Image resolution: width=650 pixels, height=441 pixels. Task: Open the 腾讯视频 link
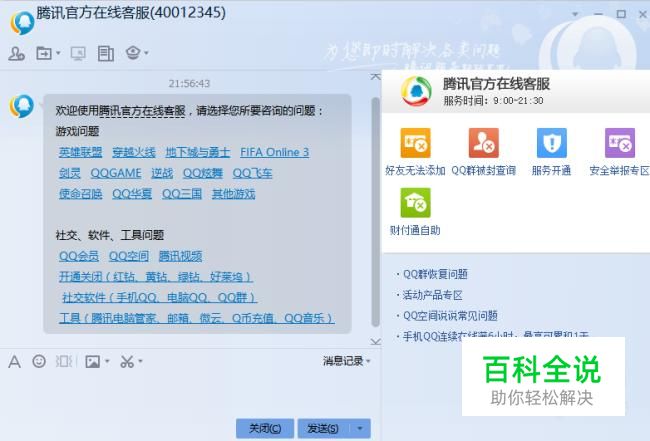point(180,256)
